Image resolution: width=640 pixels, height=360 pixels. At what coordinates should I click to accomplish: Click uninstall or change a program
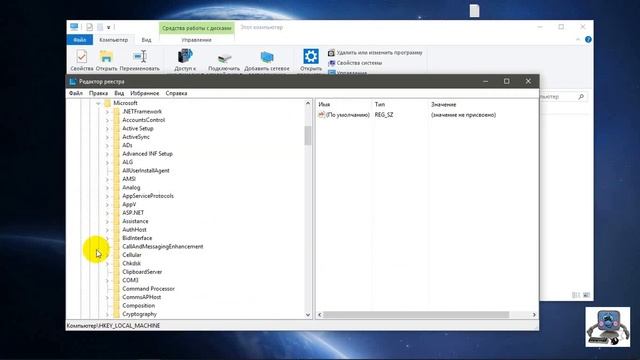click(x=375, y=53)
